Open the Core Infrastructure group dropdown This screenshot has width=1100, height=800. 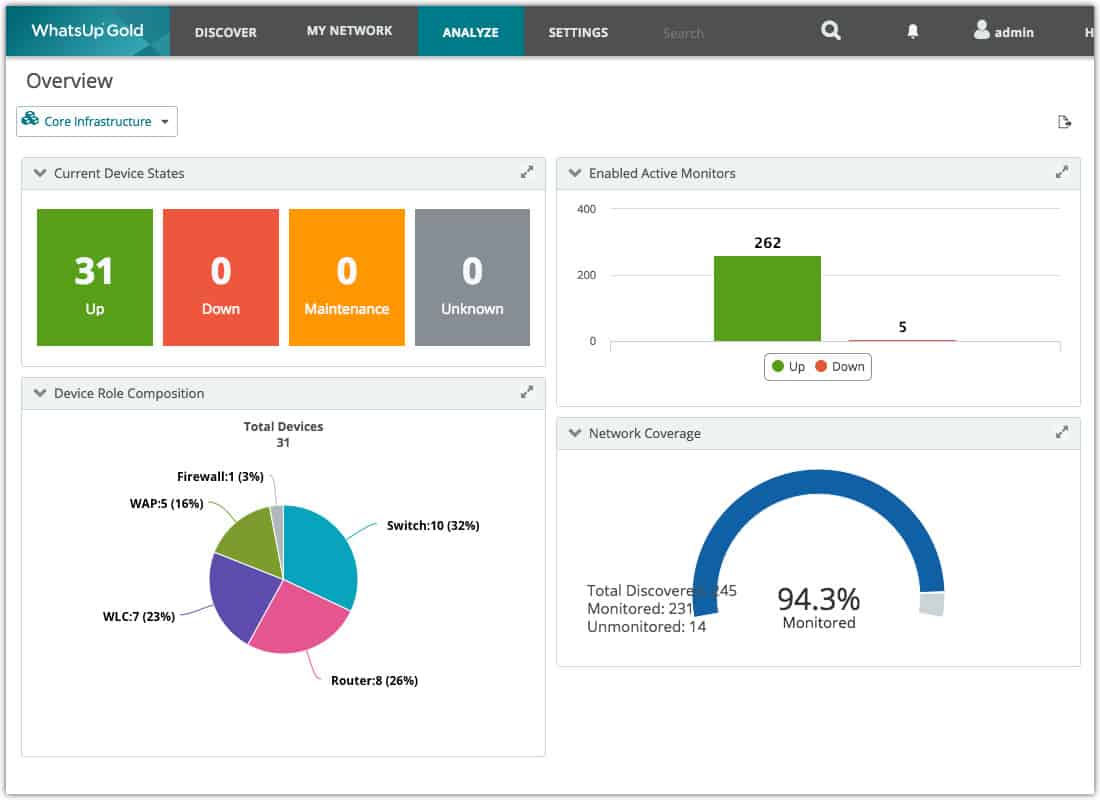[97, 121]
